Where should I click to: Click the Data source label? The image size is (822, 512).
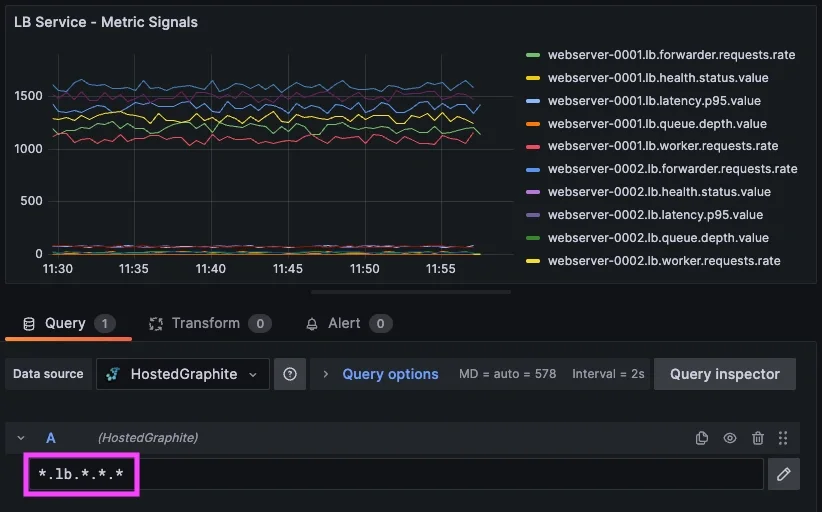pyautogui.click(x=48, y=374)
